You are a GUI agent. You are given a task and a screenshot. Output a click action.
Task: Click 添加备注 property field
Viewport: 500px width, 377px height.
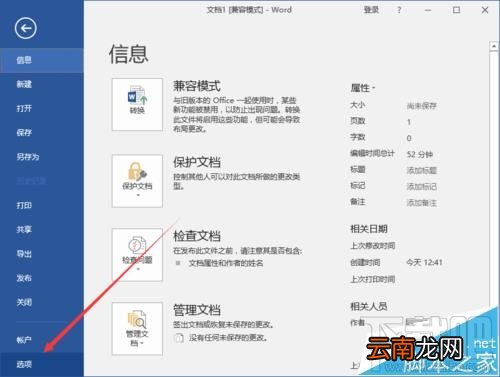(x=422, y=203)
